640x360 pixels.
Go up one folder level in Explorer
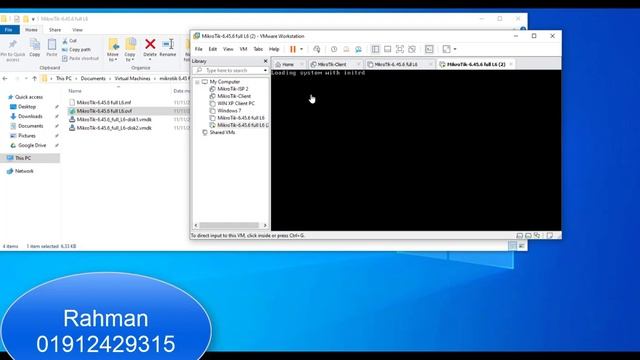tap(34, 78)
